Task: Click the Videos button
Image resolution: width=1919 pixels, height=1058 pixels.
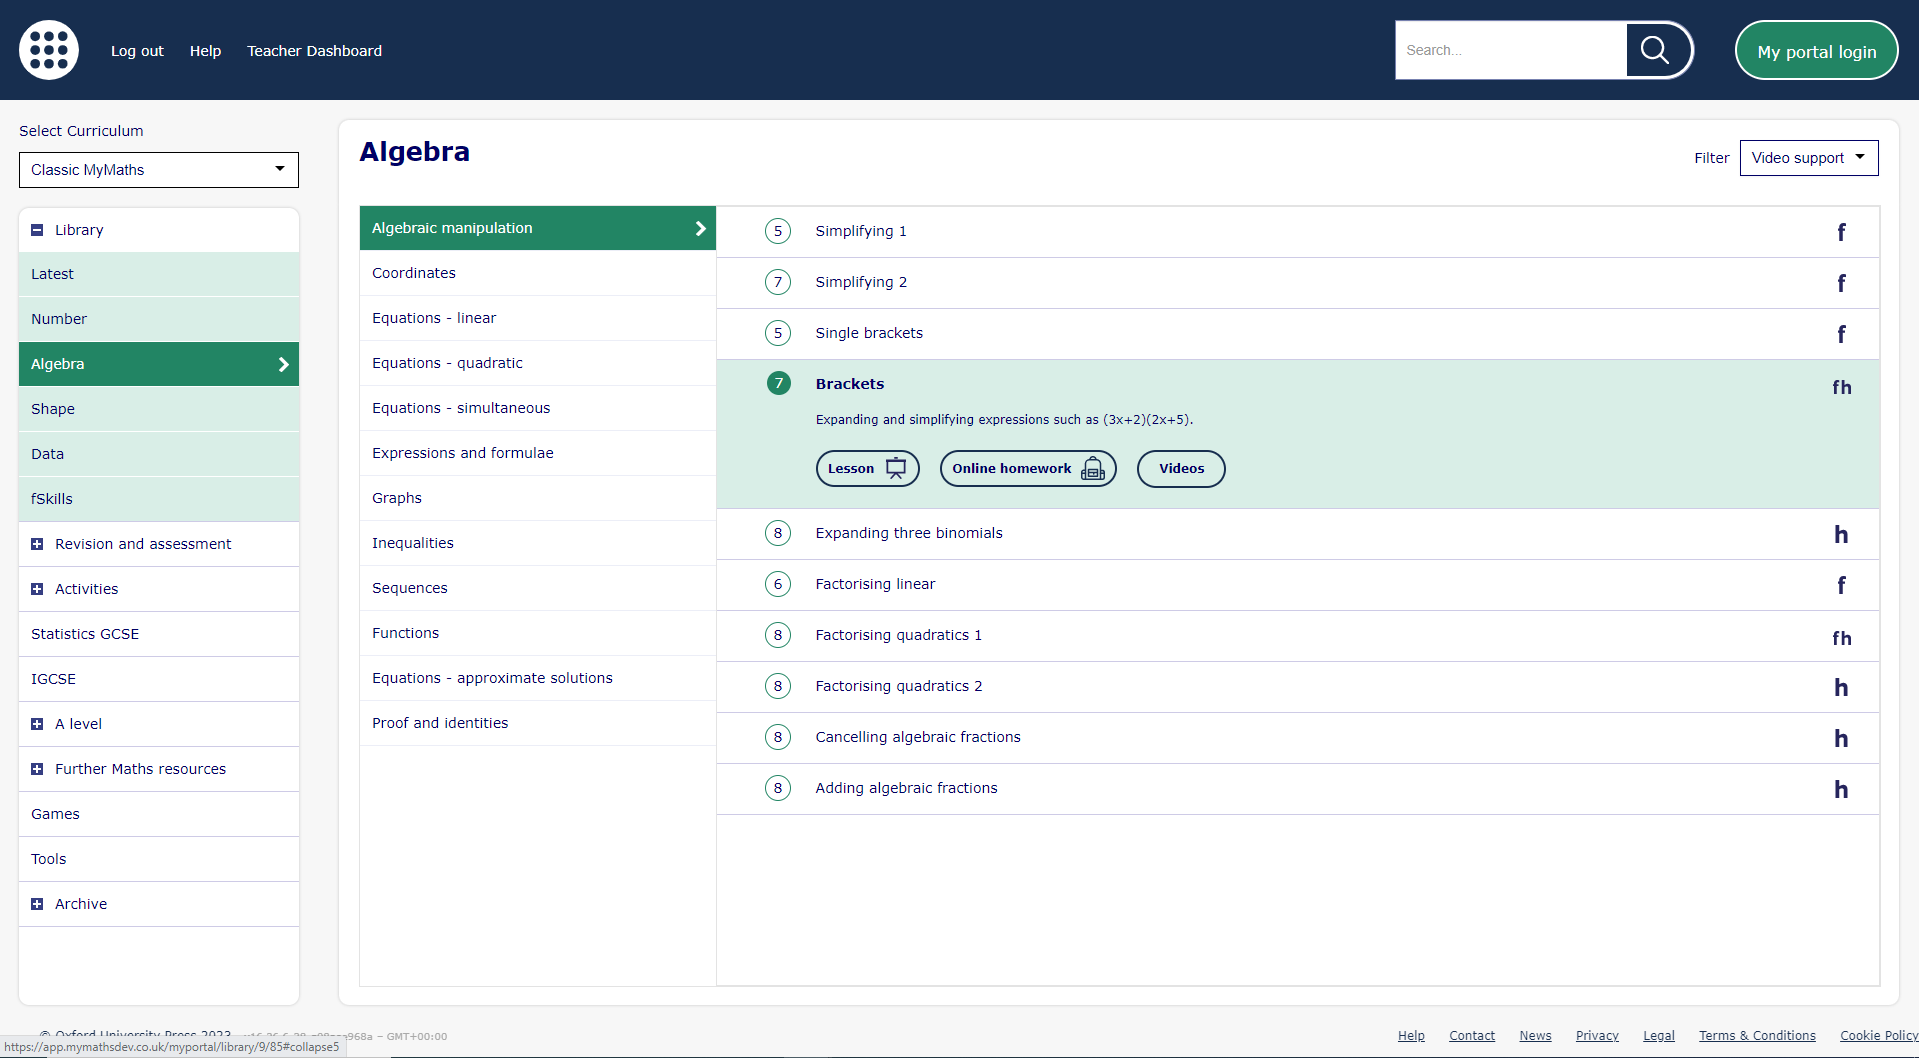Action: pyautogui.click(x=1181, y=468)
